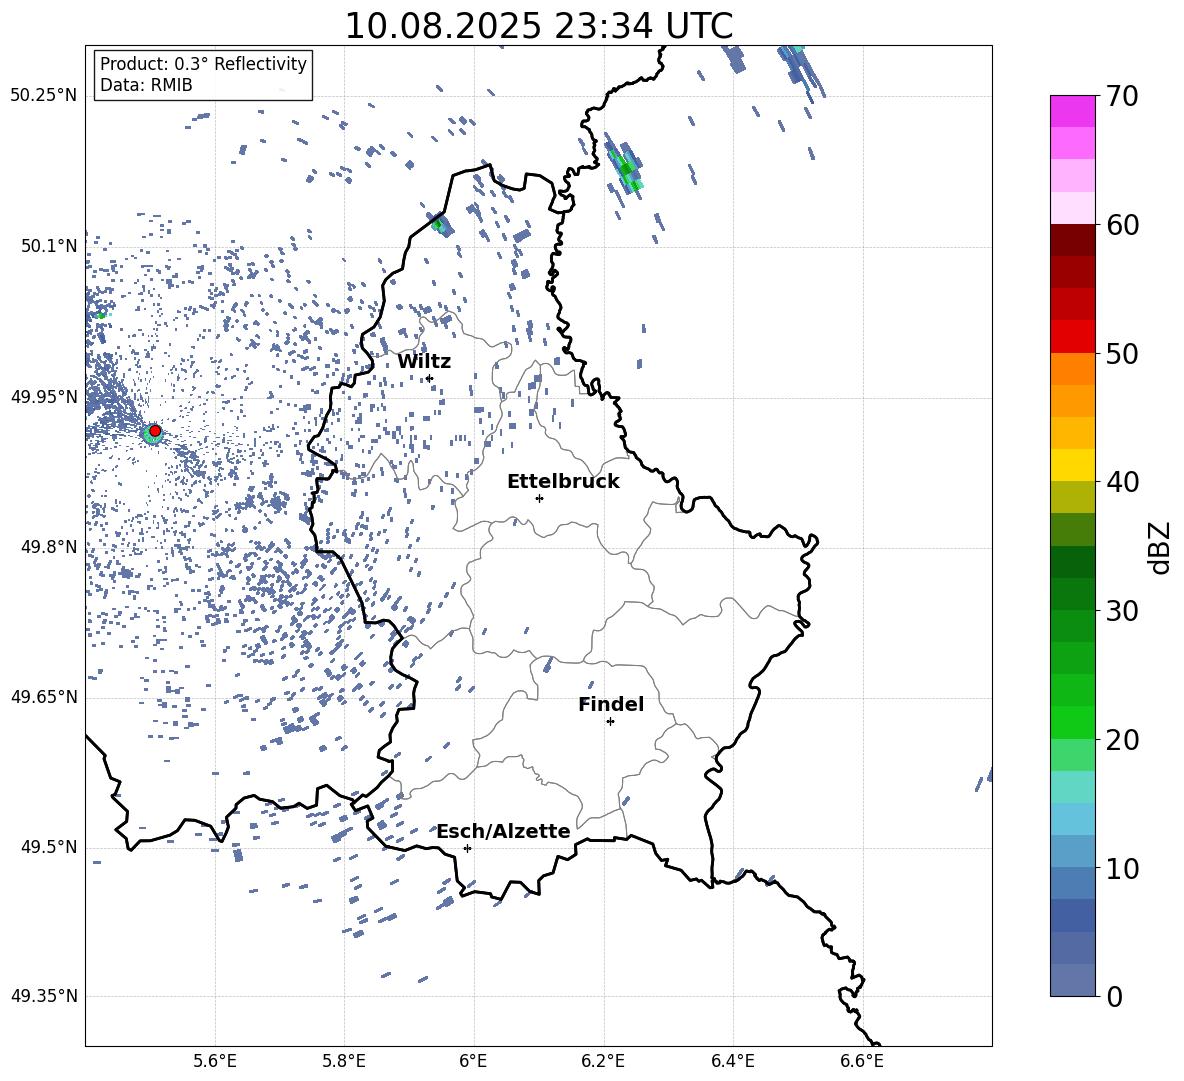
Task: Click the 6.2°E longitude label
Action: tap(603, 1061)
